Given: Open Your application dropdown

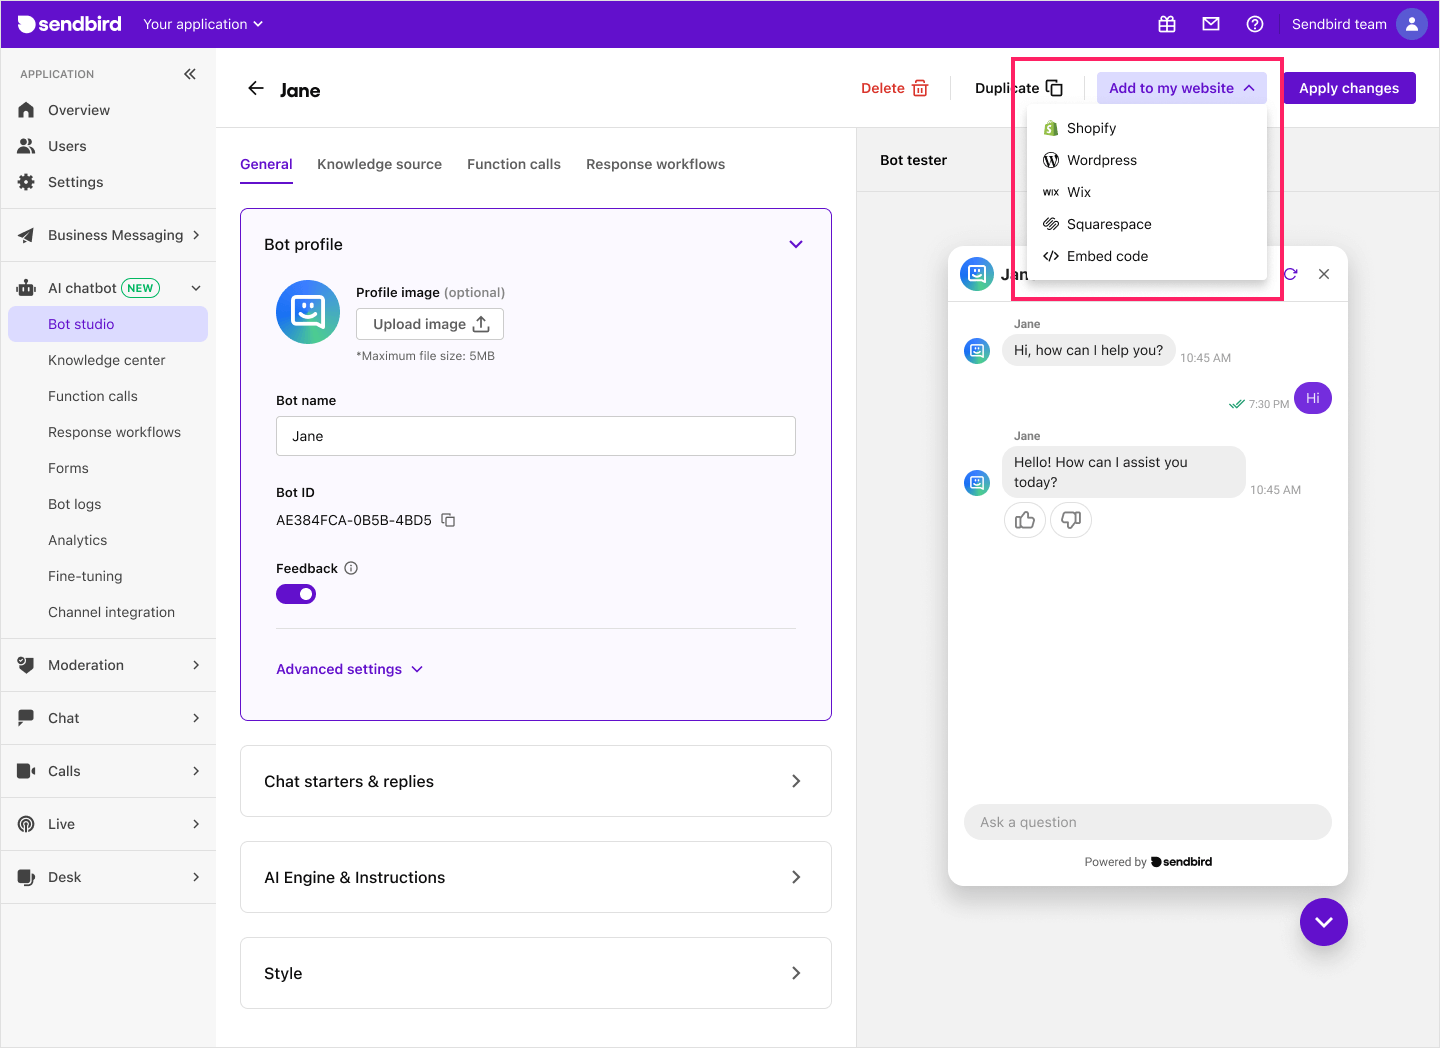Looking at the screenshot, I should (203, 24).
